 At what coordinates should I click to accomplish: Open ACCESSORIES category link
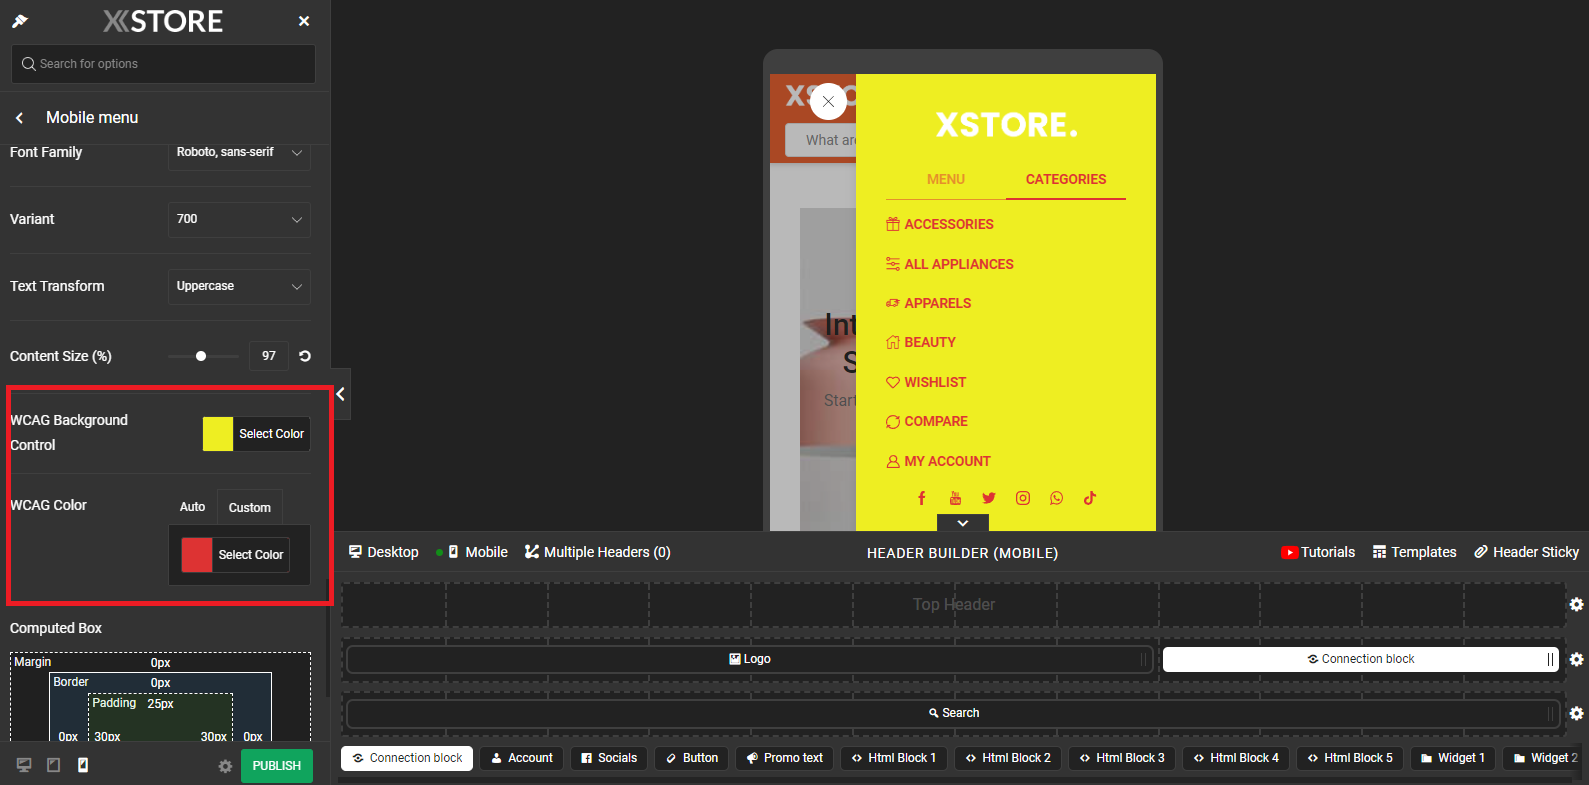point(940,225)
